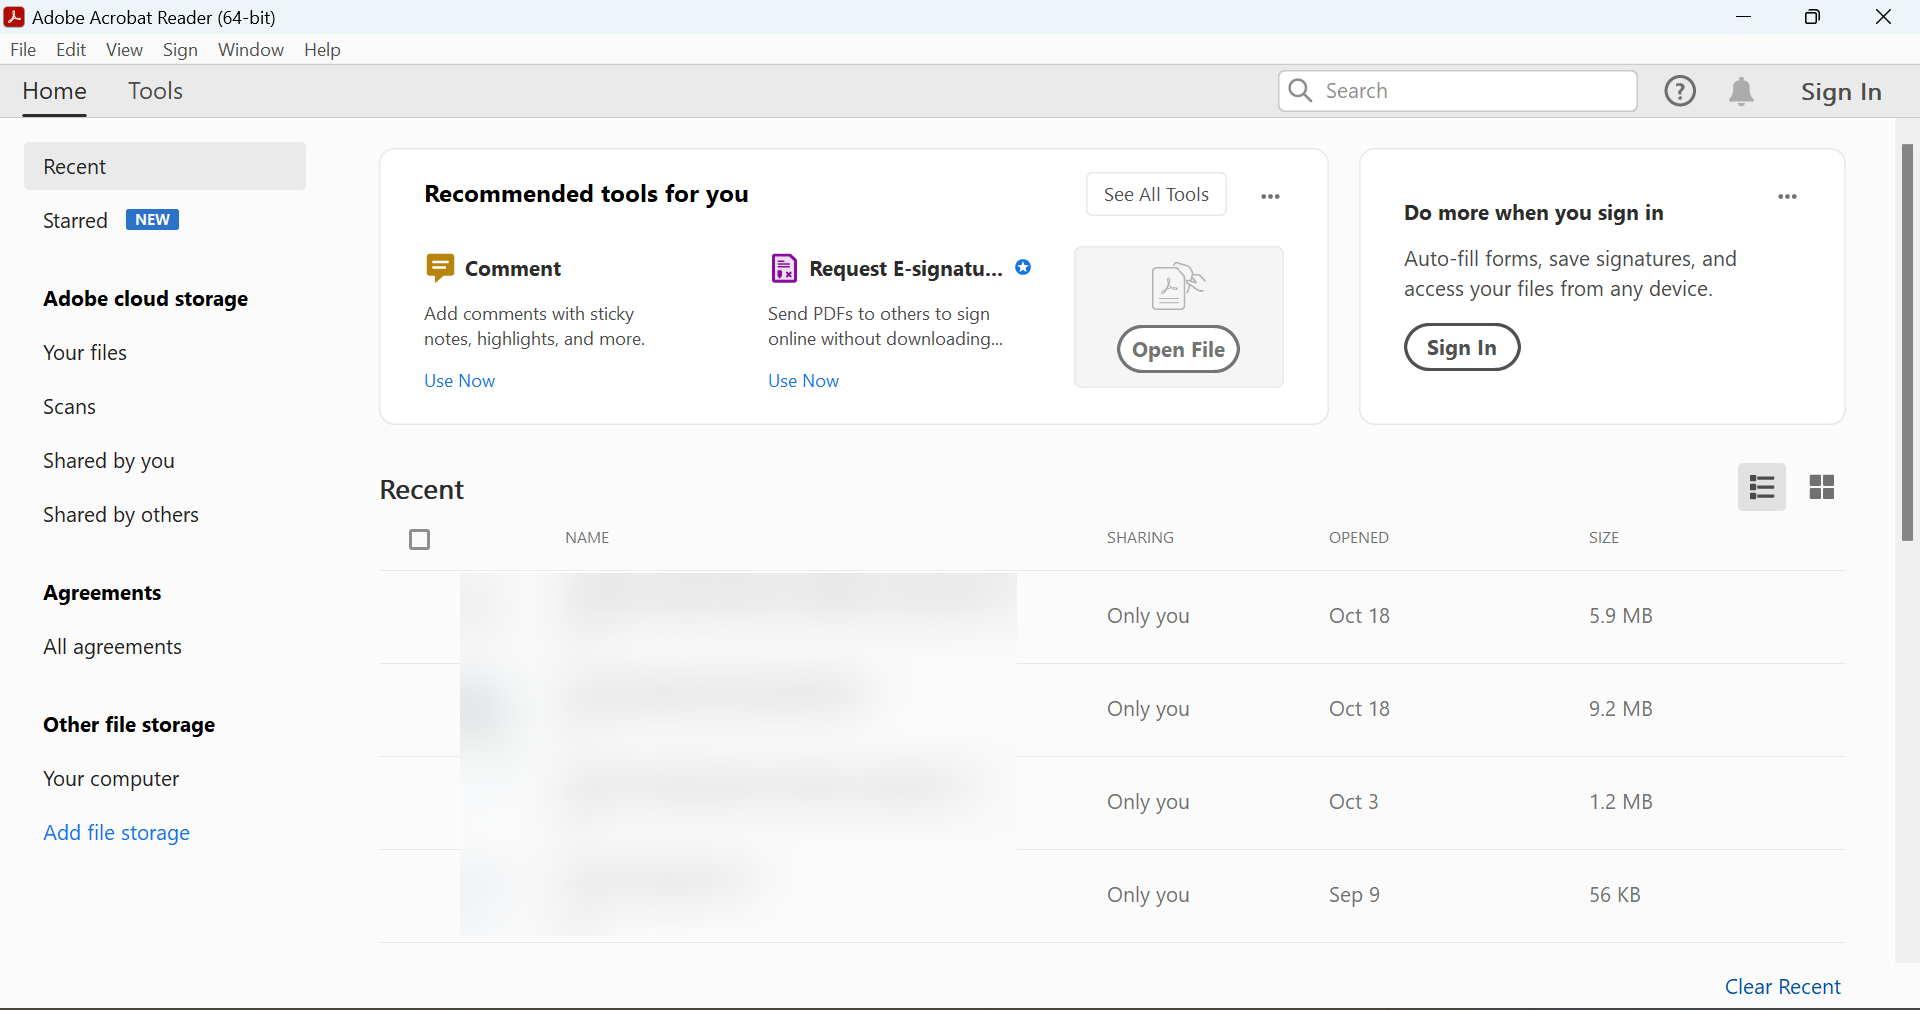Image resolution: width=1920 pixels, height=1010 pixels.
Task: Open the Sign menu
Action: click(180, 49)
